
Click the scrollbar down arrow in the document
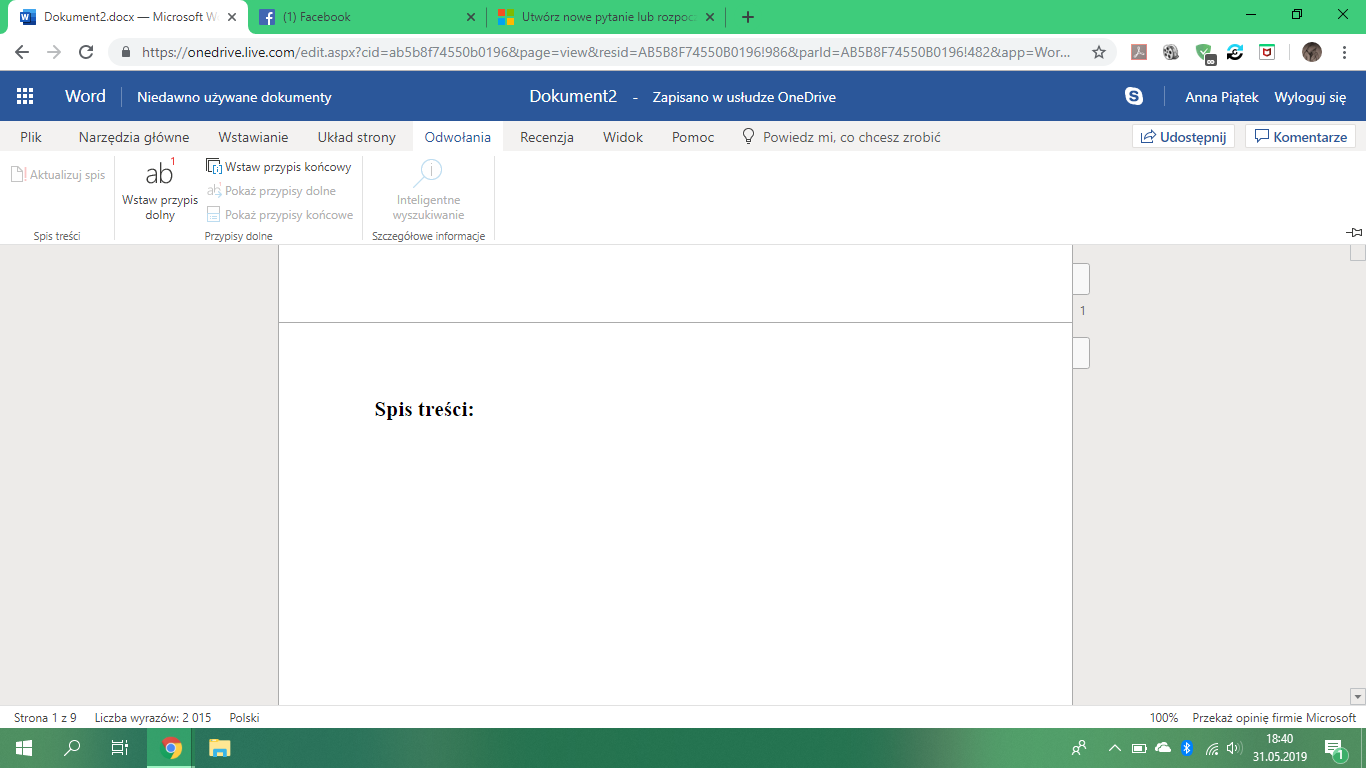1357,696
